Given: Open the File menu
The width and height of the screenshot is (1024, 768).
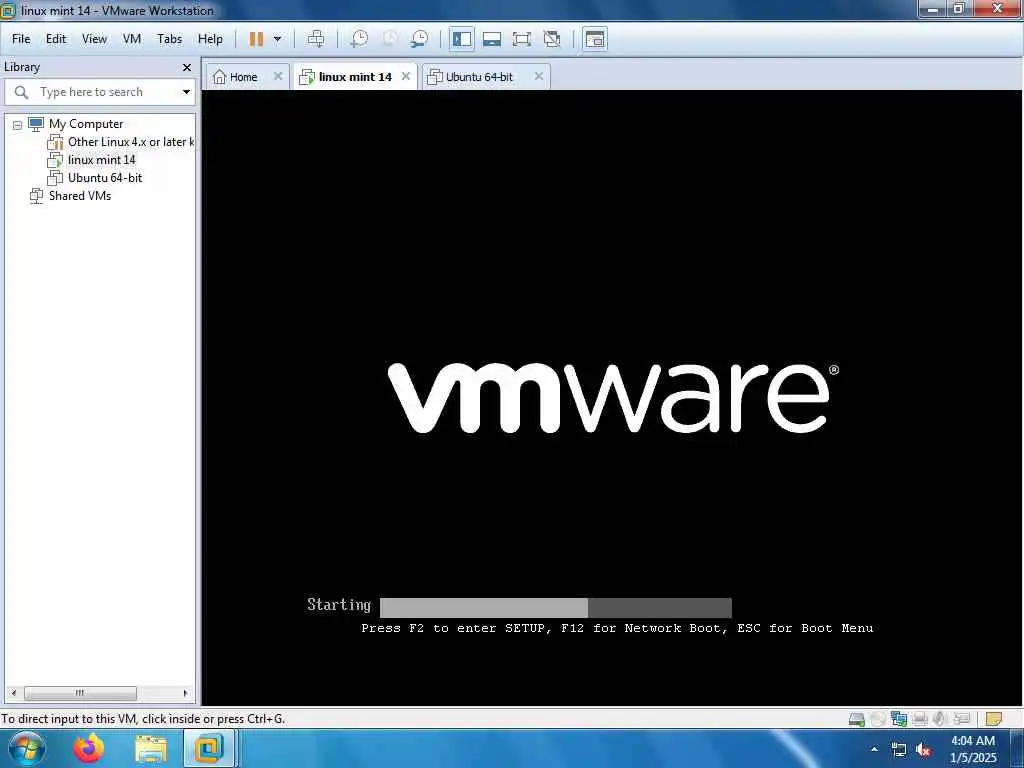Looking at the screenshot, I should pos(21,39).
